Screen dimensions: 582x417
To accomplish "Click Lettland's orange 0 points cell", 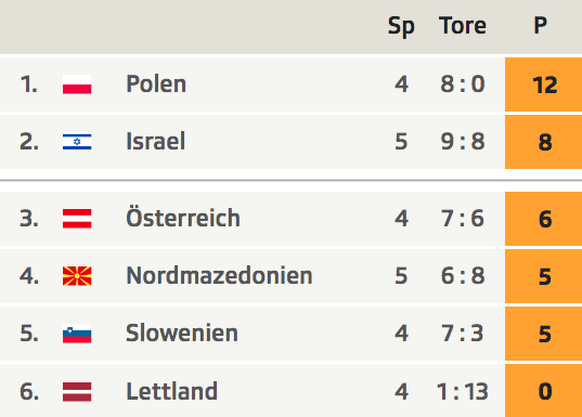I will [x=543, y=391].
